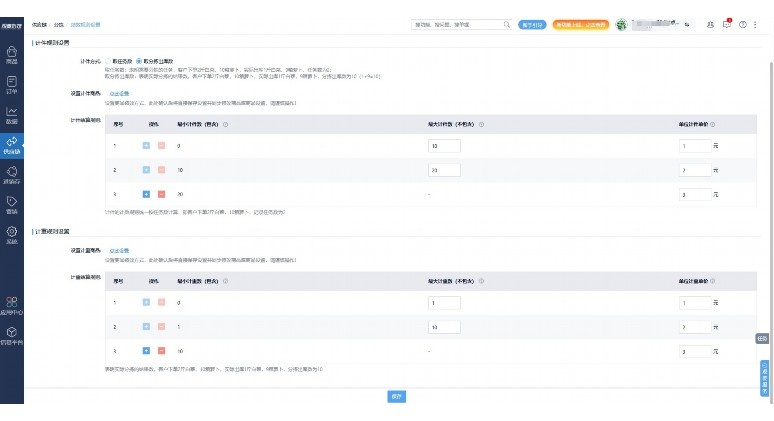The height and width of the screenshot is (421, 774).
Task: Edit max piece-count field showing 20 in row 2
Action: [x=444, y=170]
